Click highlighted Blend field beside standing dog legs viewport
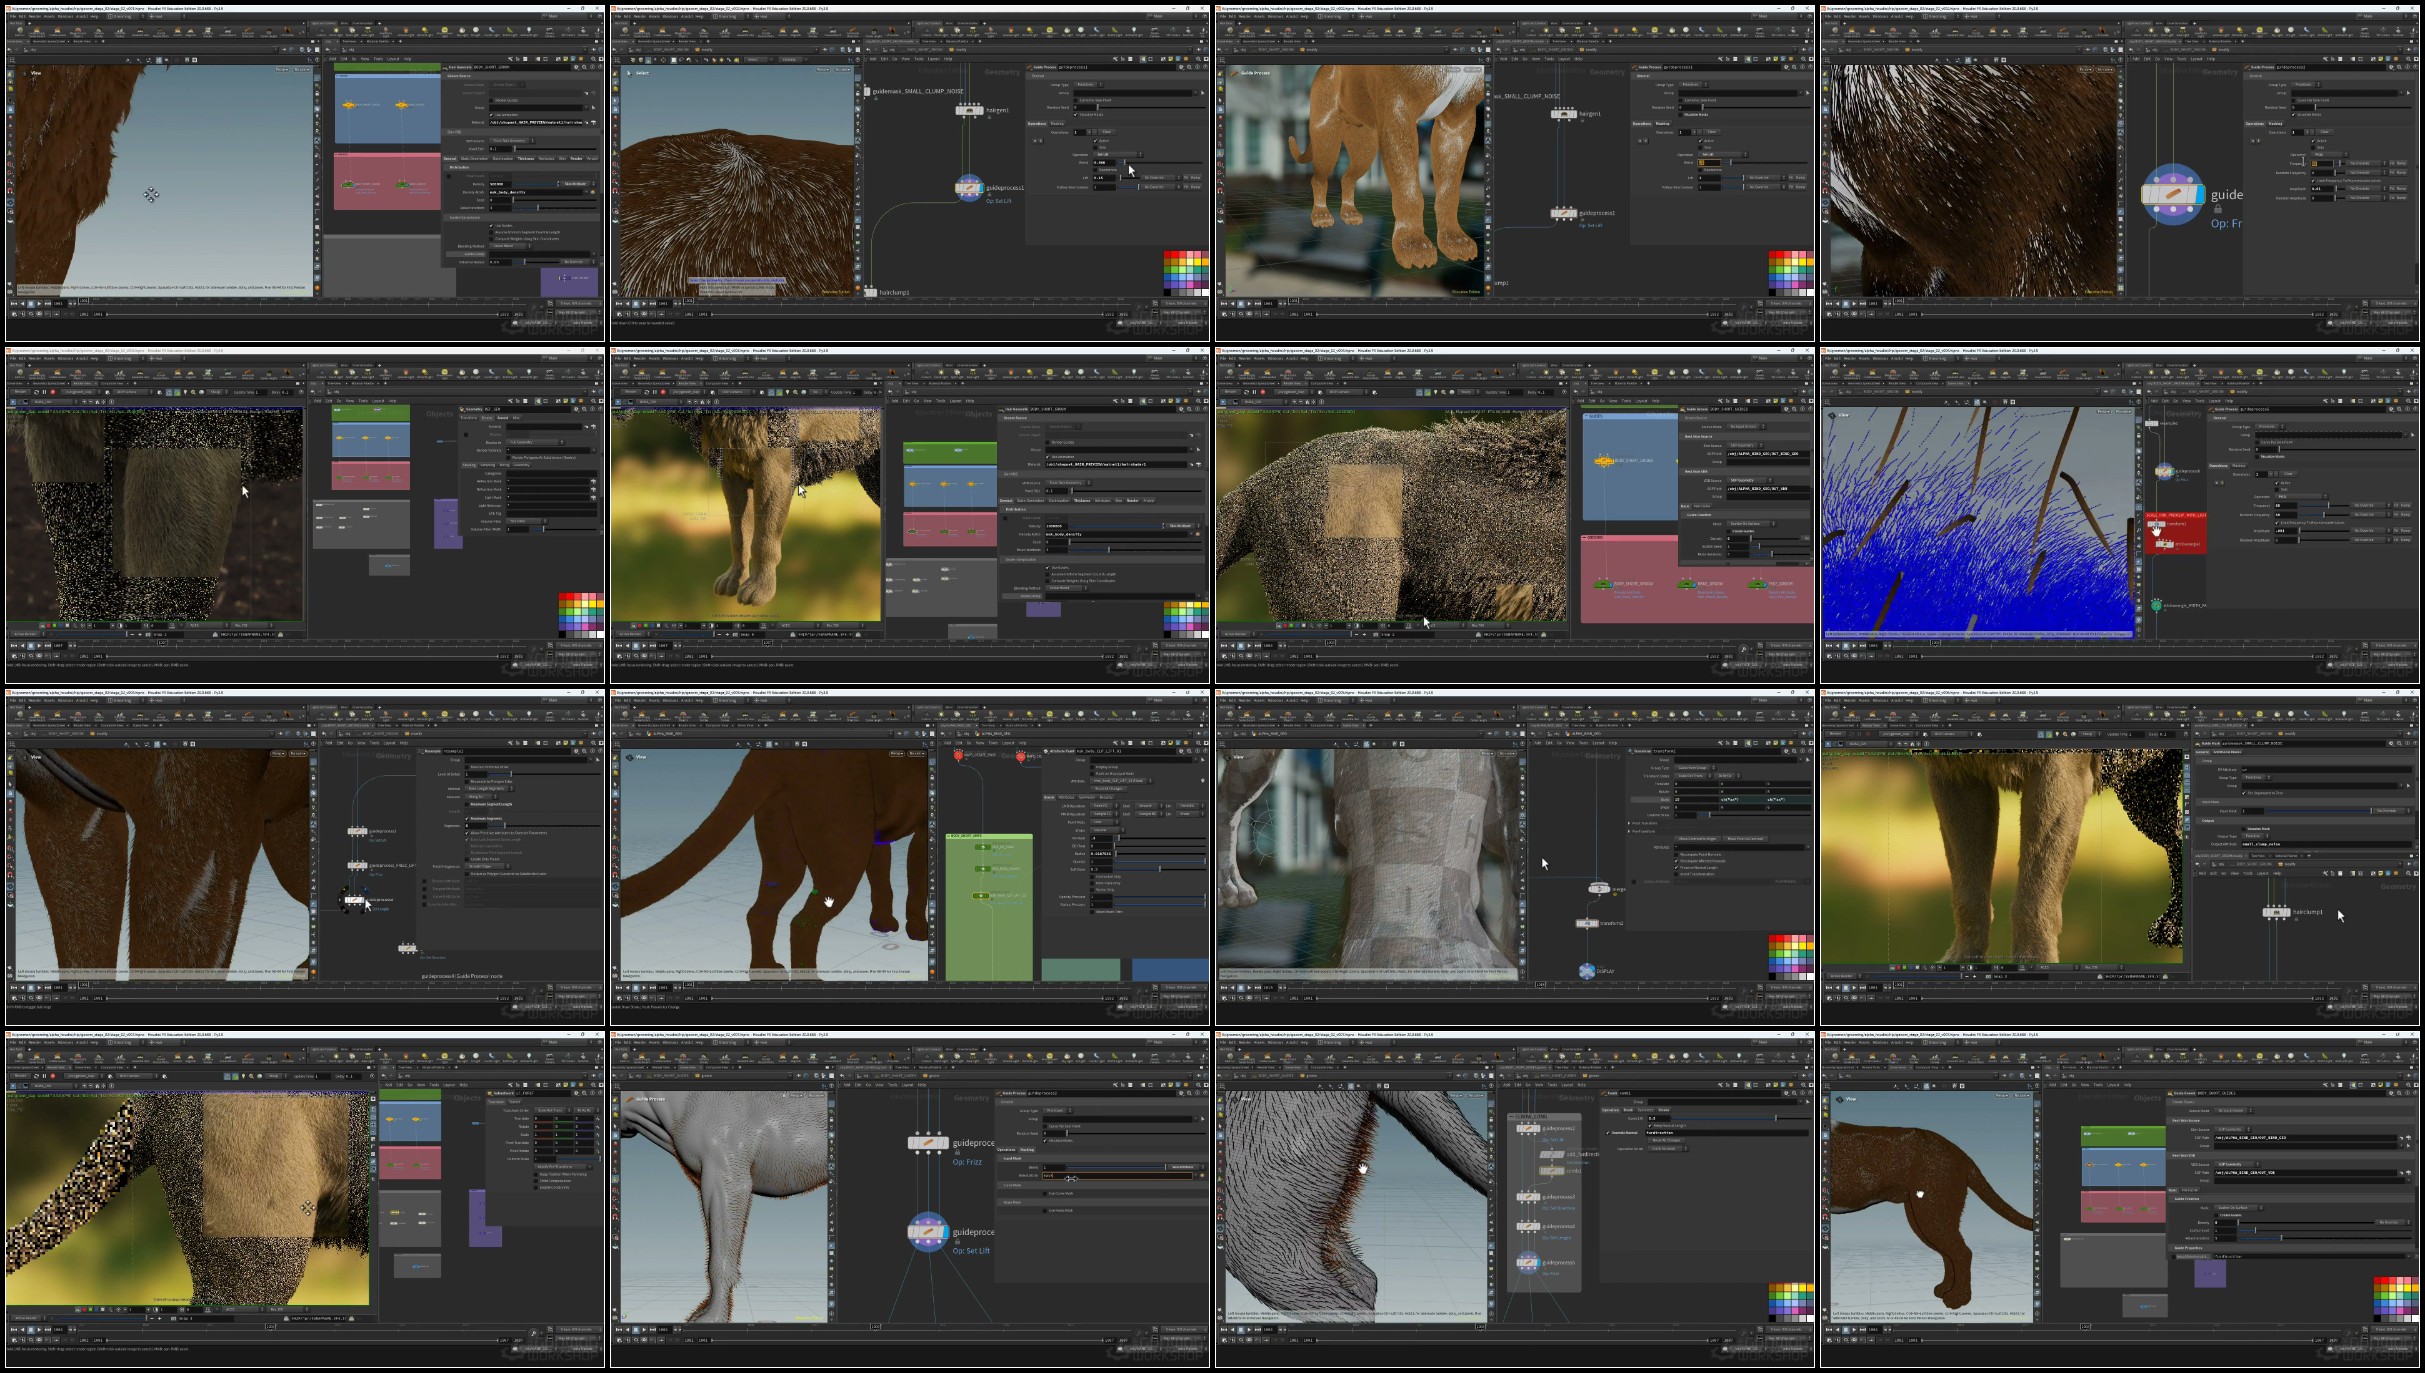Viewport: 2425px width, 1373px height. [1709, 162]
